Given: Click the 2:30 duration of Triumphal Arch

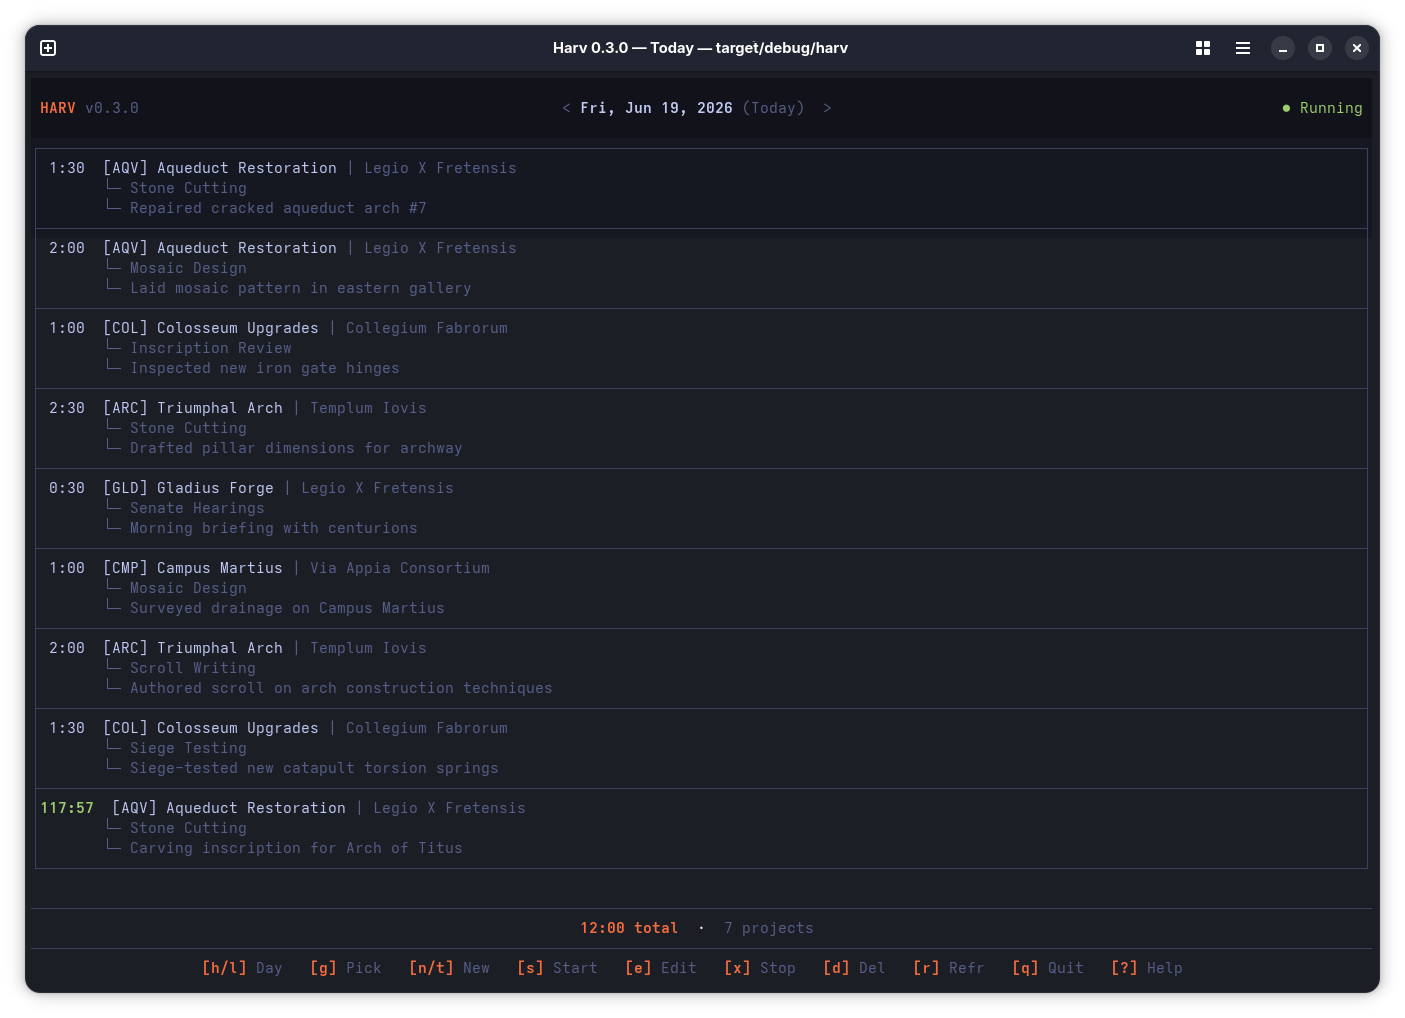Looking at the screenshot, I should (67, 408).
